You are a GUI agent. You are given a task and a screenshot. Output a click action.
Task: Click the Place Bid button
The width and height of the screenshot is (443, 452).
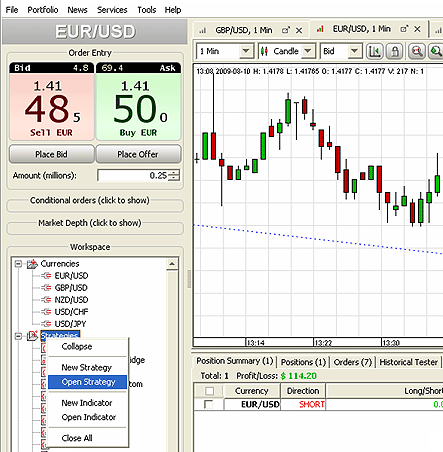coord(51,154)
